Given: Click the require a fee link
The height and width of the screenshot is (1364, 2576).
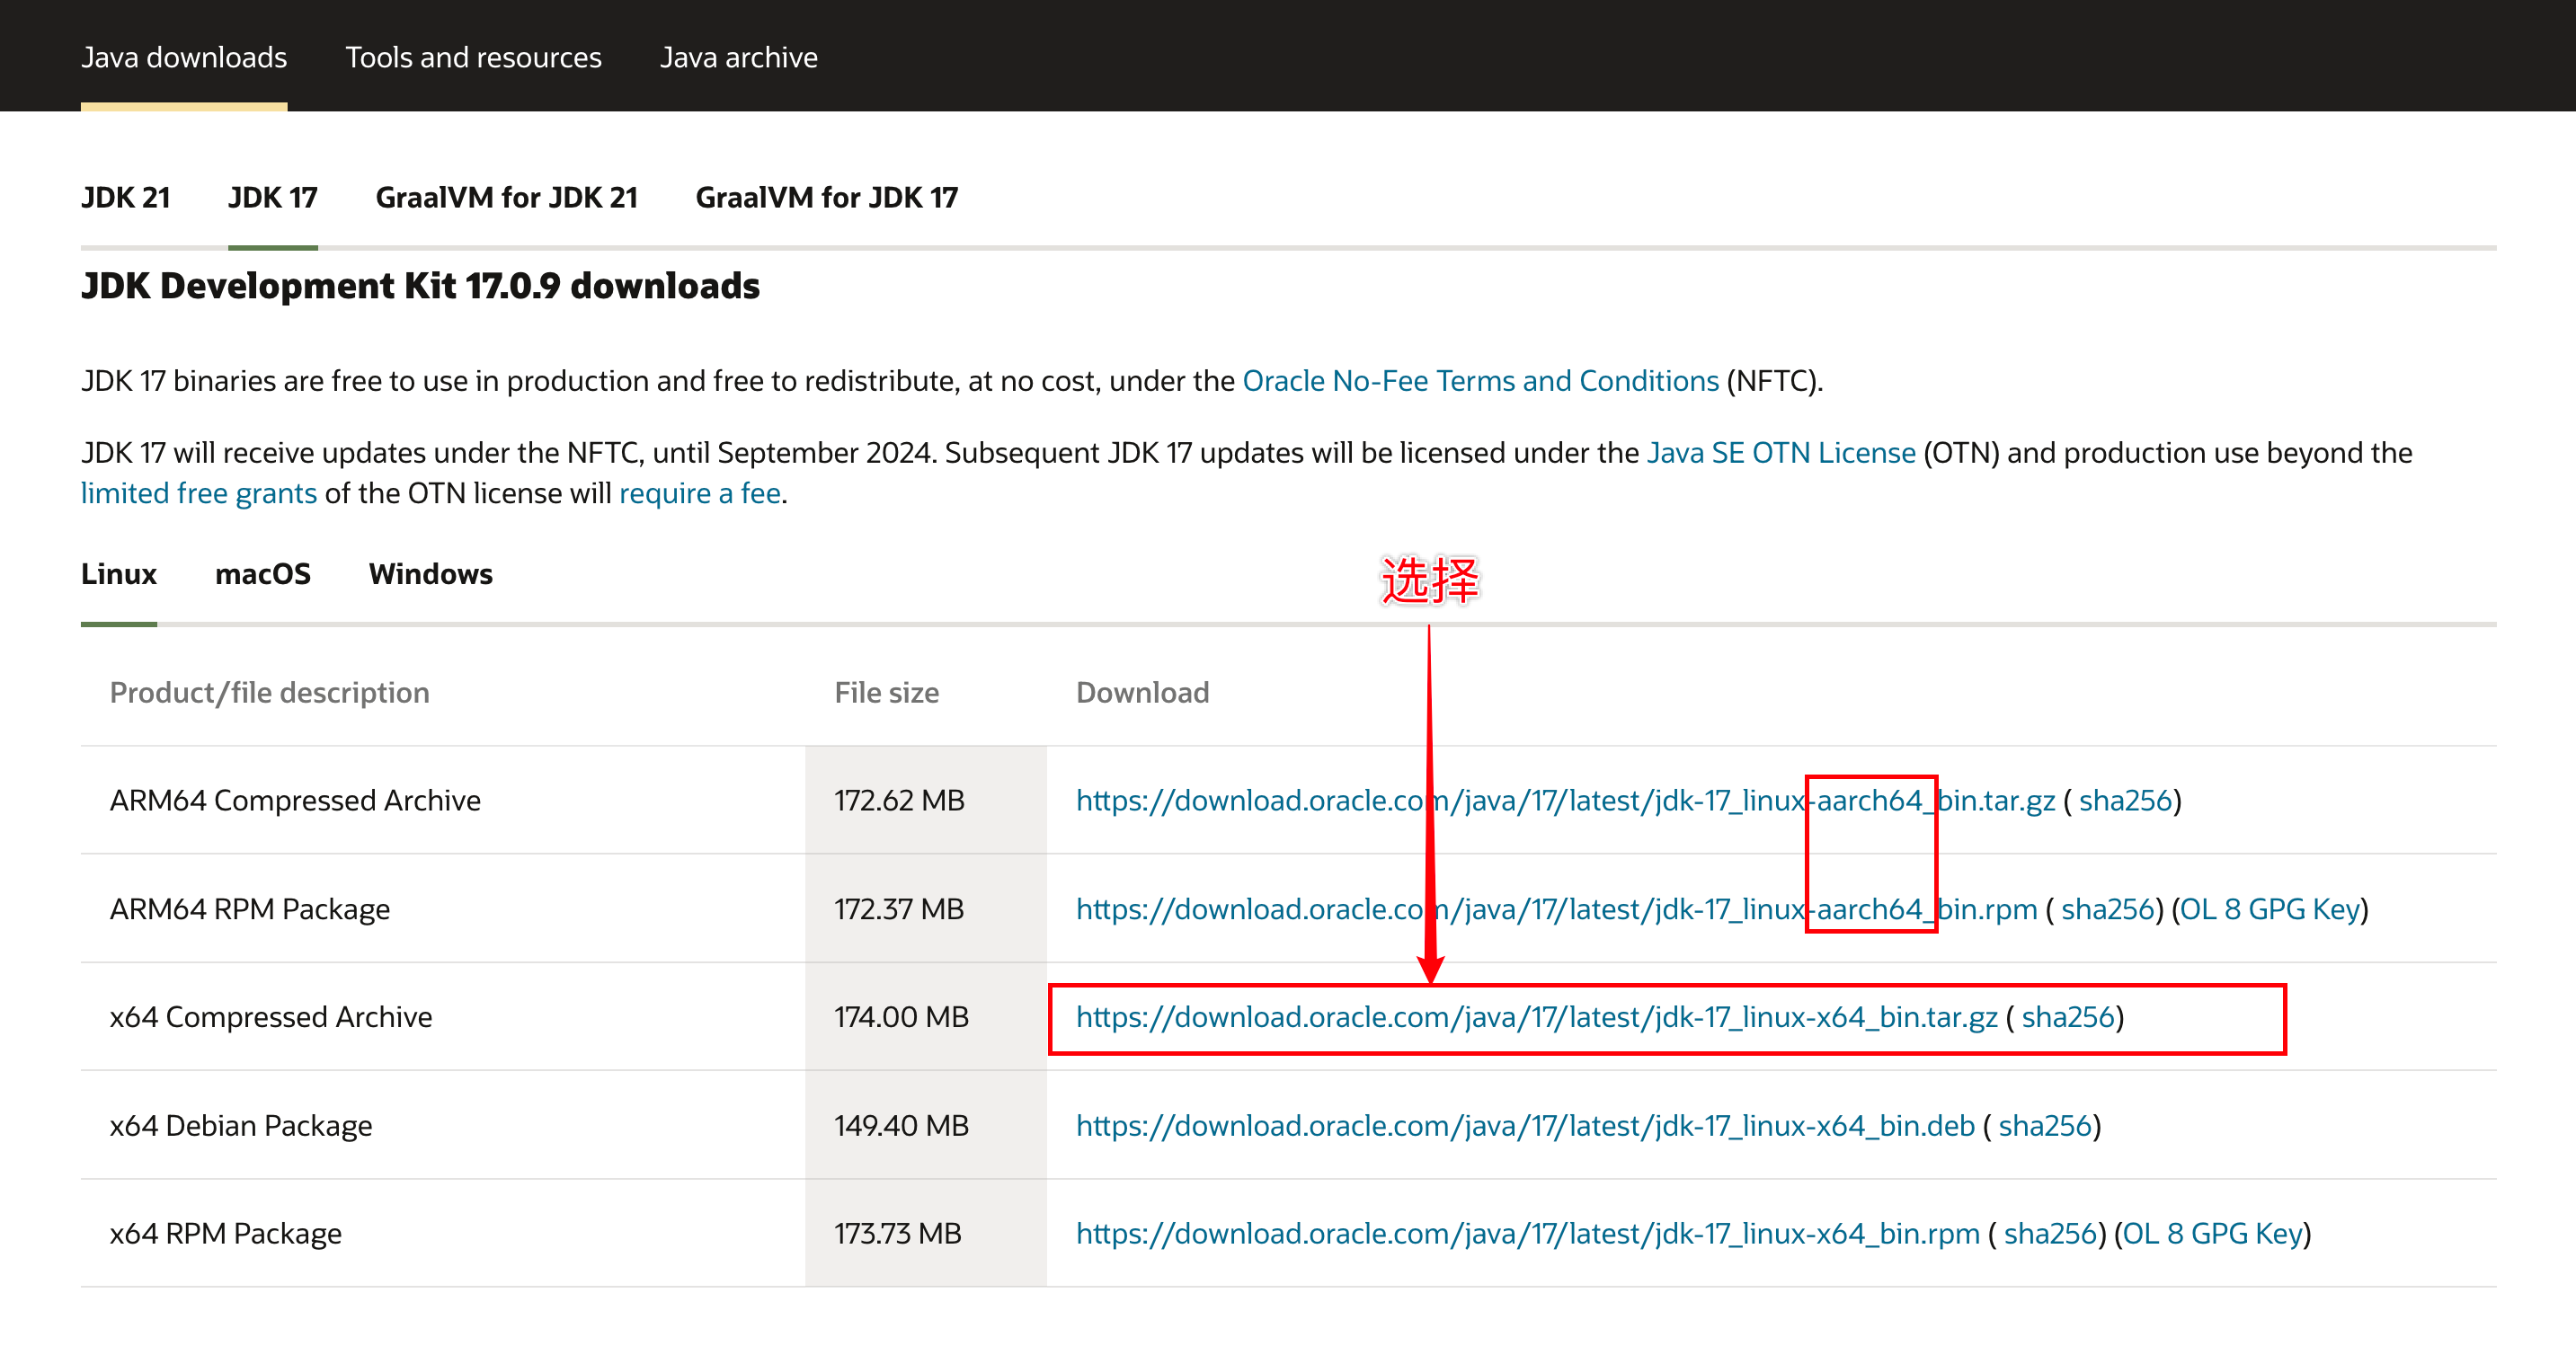Looking at the screenshot, I should [x=699, y=494].
